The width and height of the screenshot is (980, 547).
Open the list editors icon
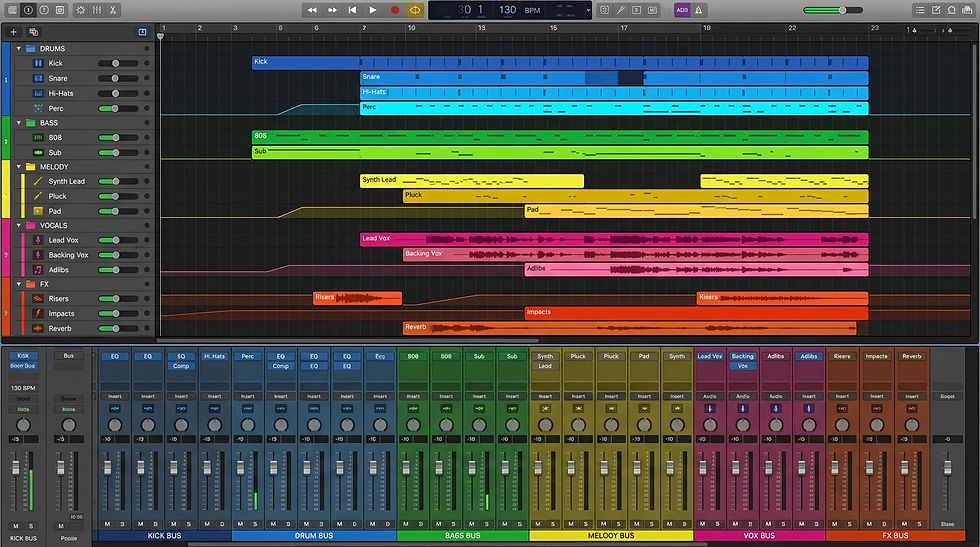920,10
